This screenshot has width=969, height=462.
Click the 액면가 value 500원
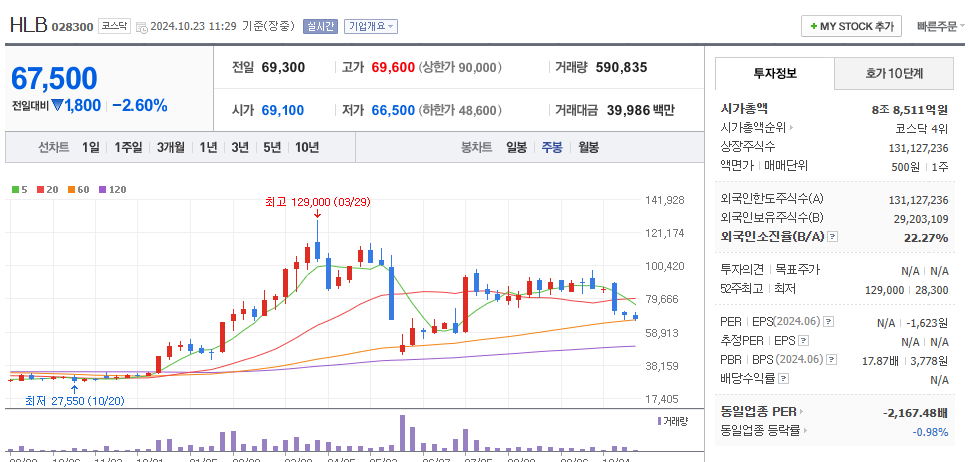click(906, 166)
